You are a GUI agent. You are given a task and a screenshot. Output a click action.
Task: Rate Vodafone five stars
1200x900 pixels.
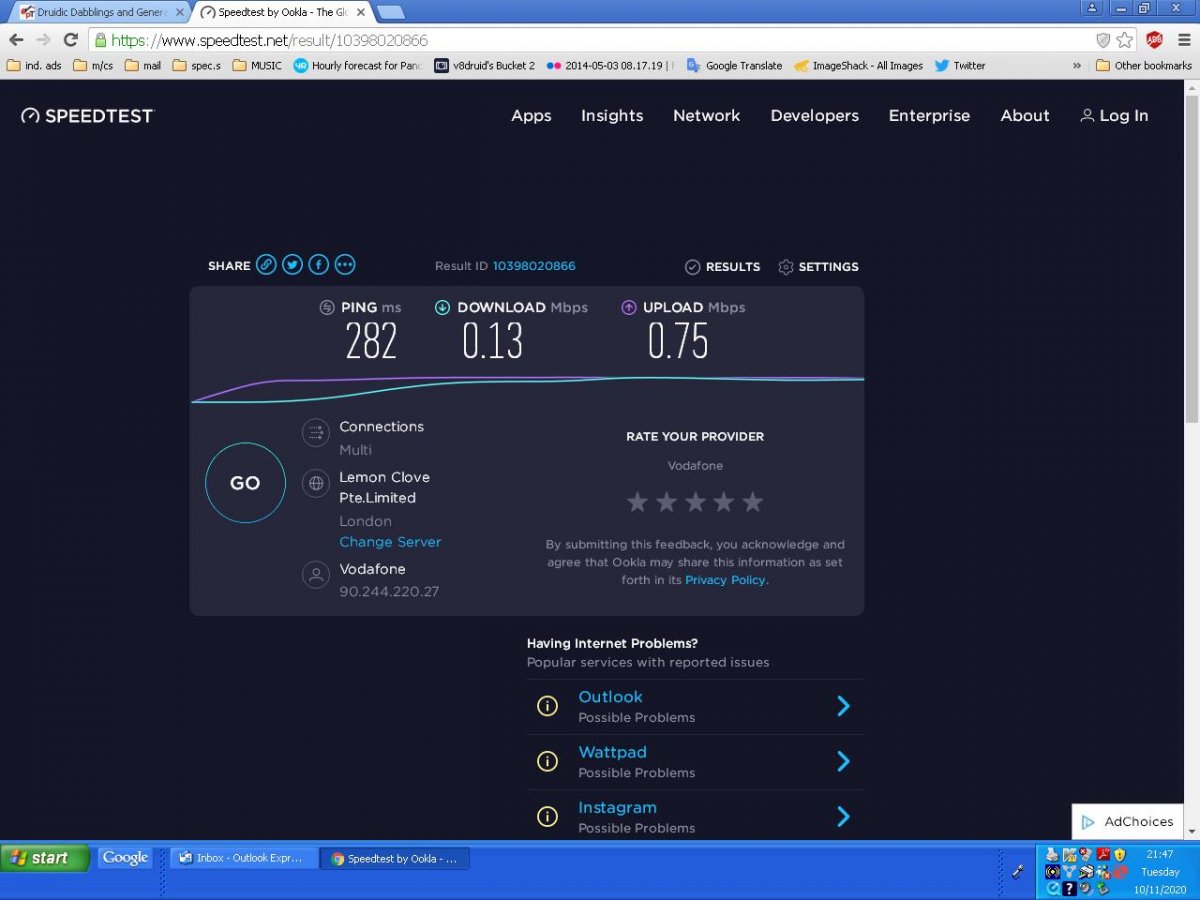tap(753, 502)
